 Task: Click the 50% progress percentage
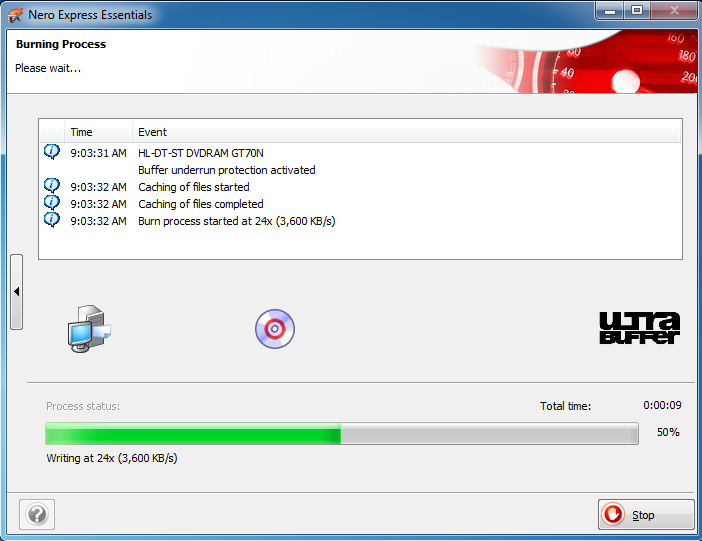pyautogui.click(x=668, y=432)
